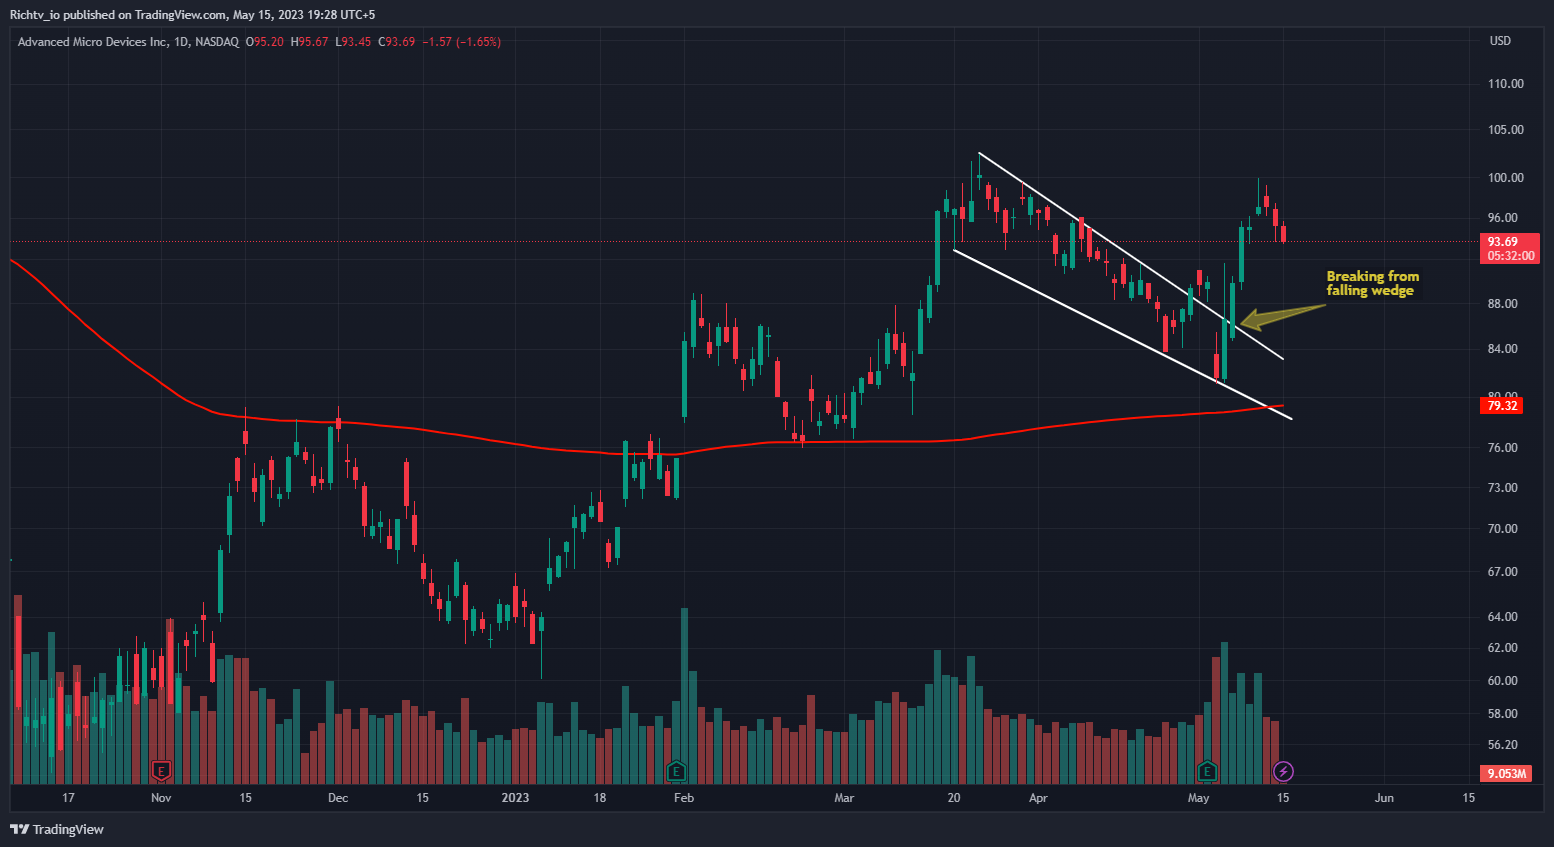Open the earnings marker near Feb

point(677,771)
